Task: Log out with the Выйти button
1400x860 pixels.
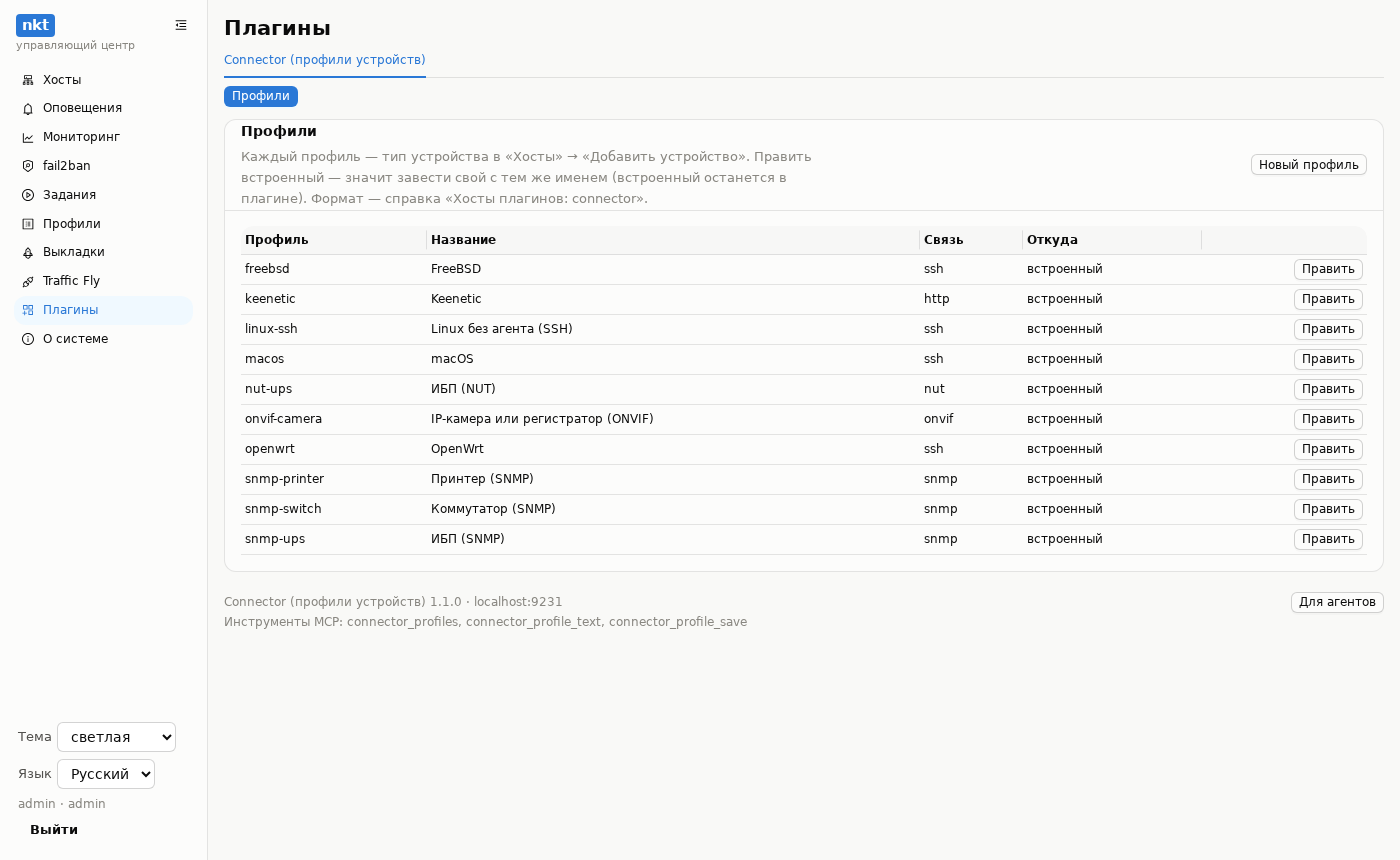Action: coord(54,830)
